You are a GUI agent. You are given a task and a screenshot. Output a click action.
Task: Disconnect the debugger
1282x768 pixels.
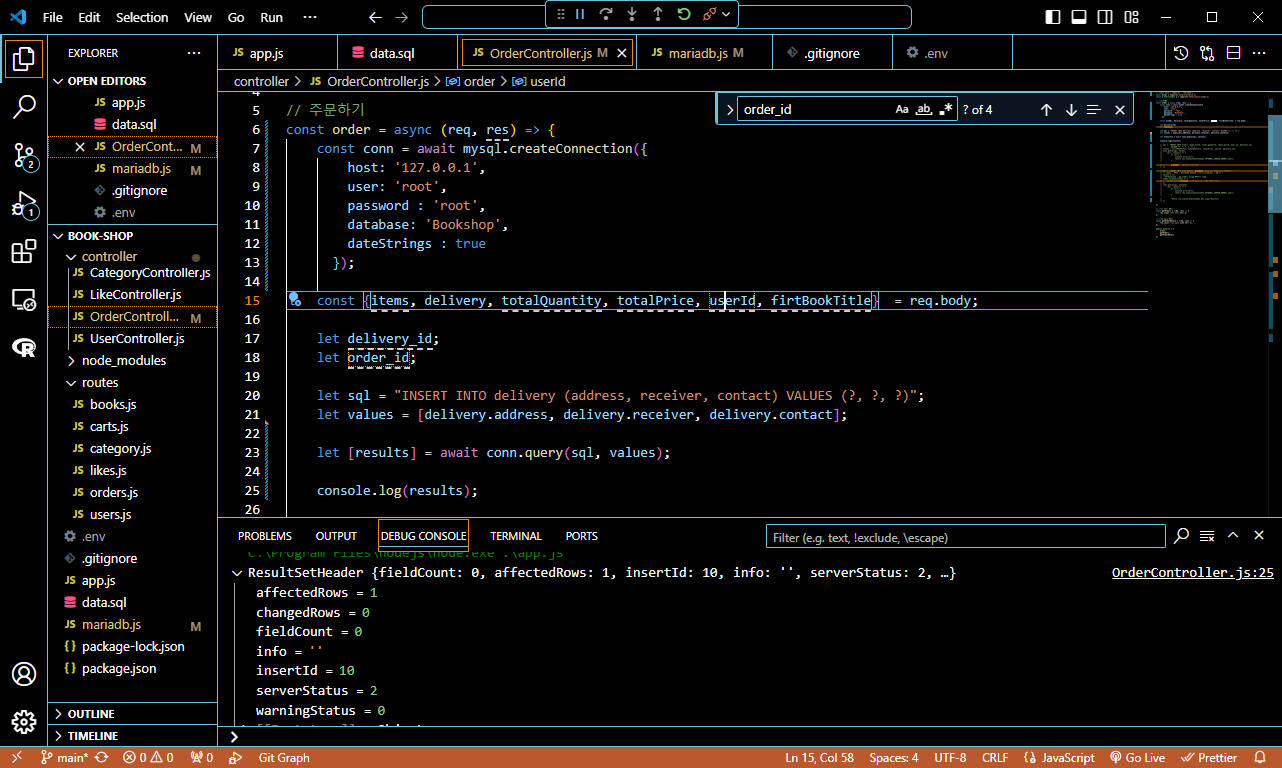(x=710, y=14)
